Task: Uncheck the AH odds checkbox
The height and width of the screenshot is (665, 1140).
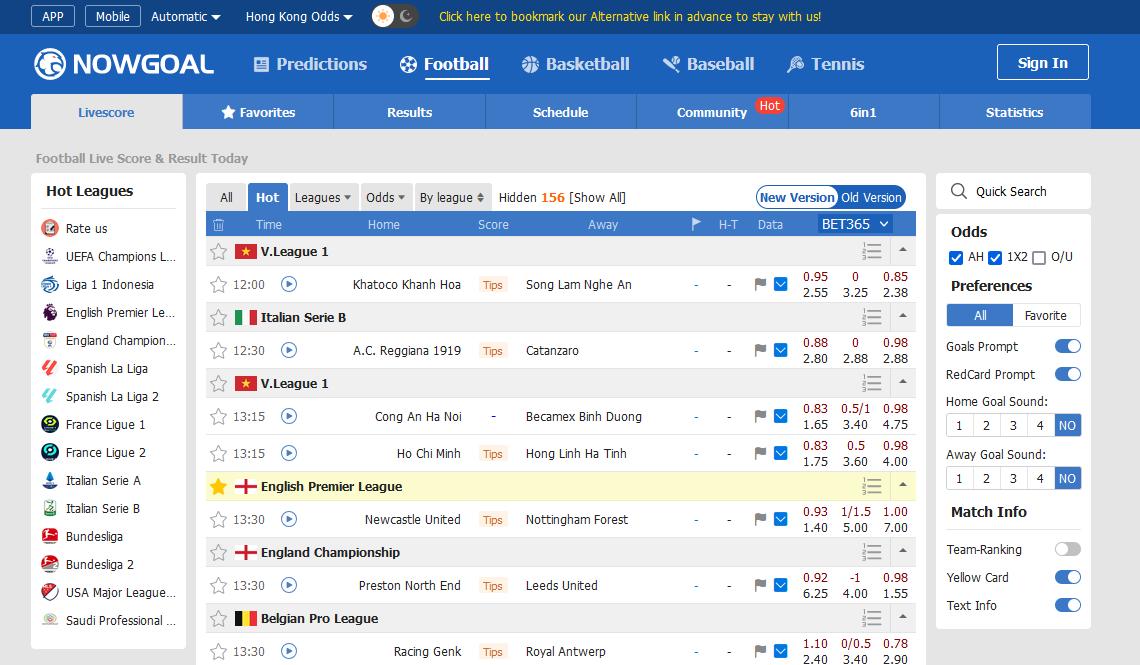Action: coord(956,257)
